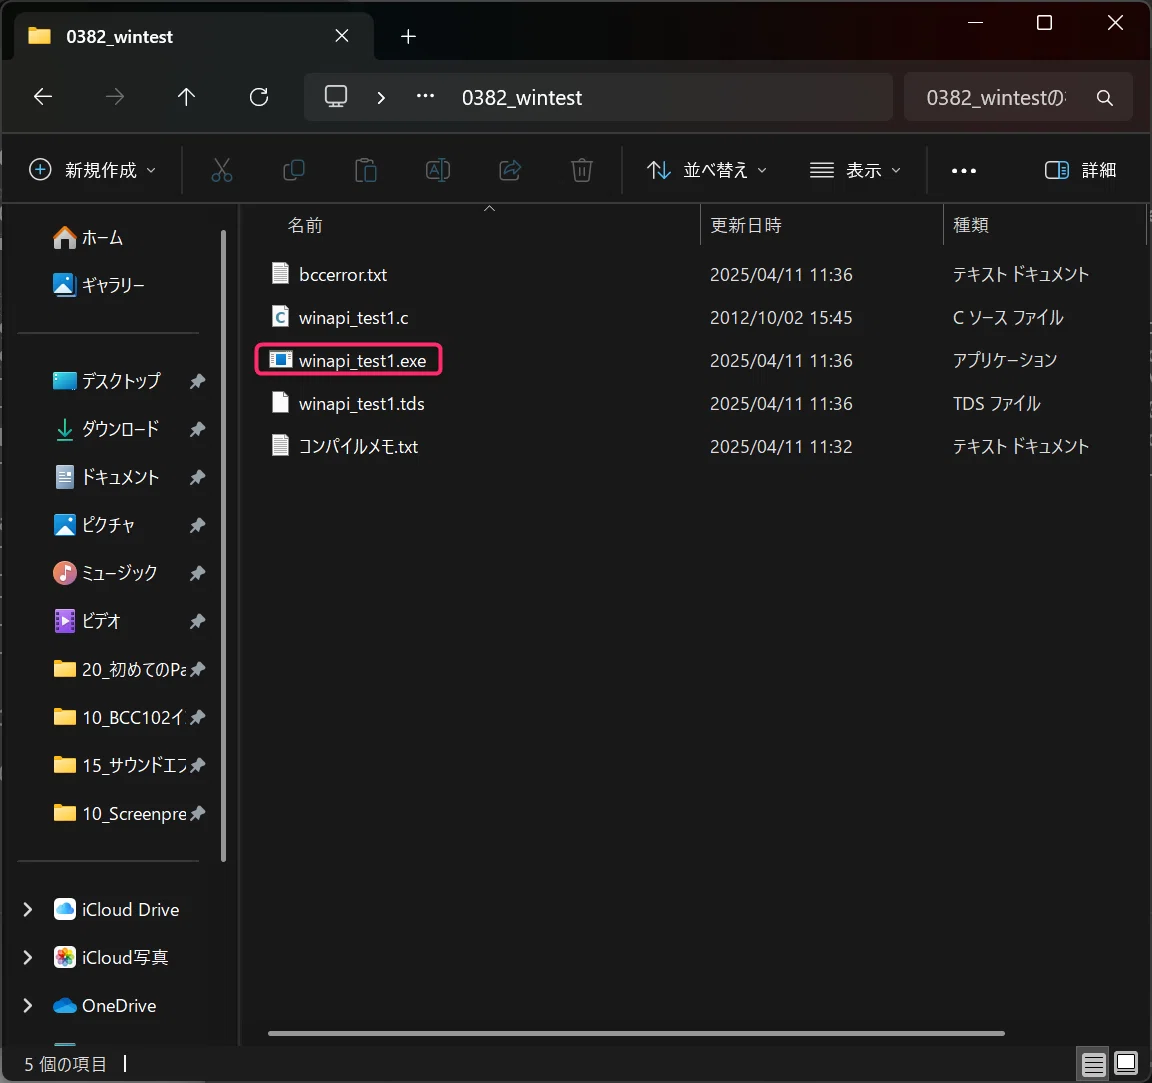Click the Forward navigation arrow
Image resolution: width=1152 pixels, height=1083 pixels.
tap(115, 97)
